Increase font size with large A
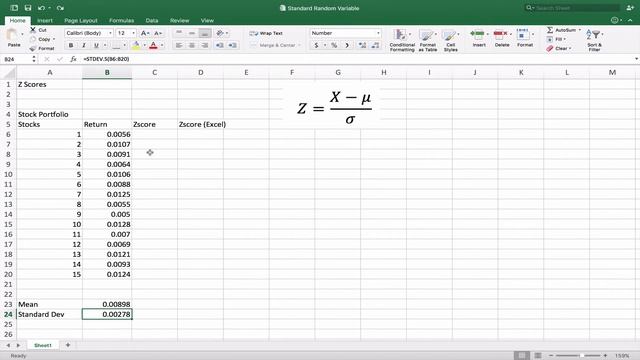 144,33
